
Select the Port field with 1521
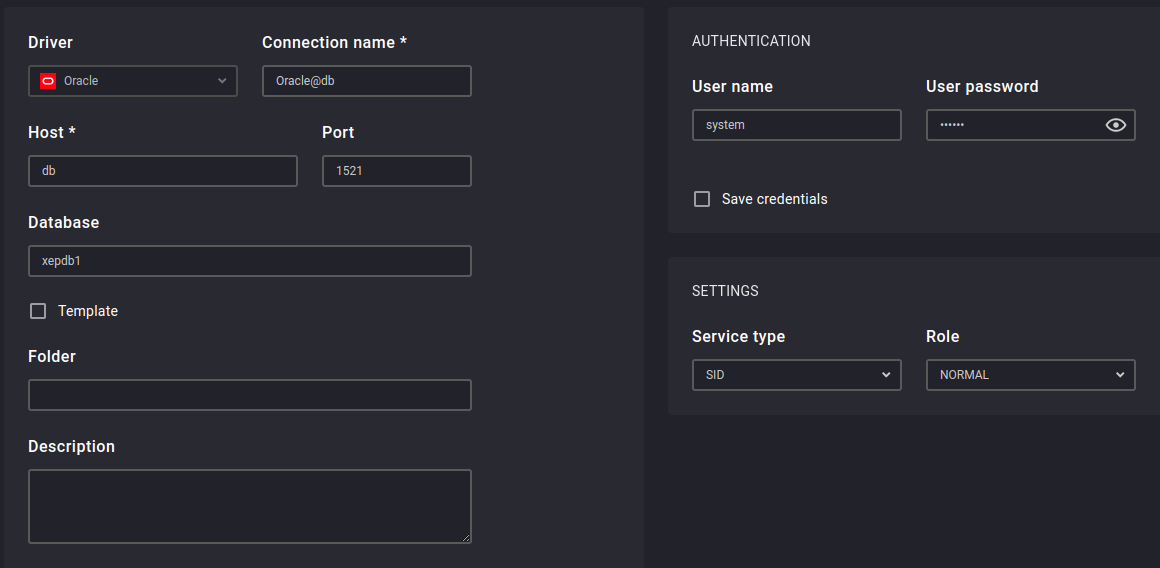(396, 171)
